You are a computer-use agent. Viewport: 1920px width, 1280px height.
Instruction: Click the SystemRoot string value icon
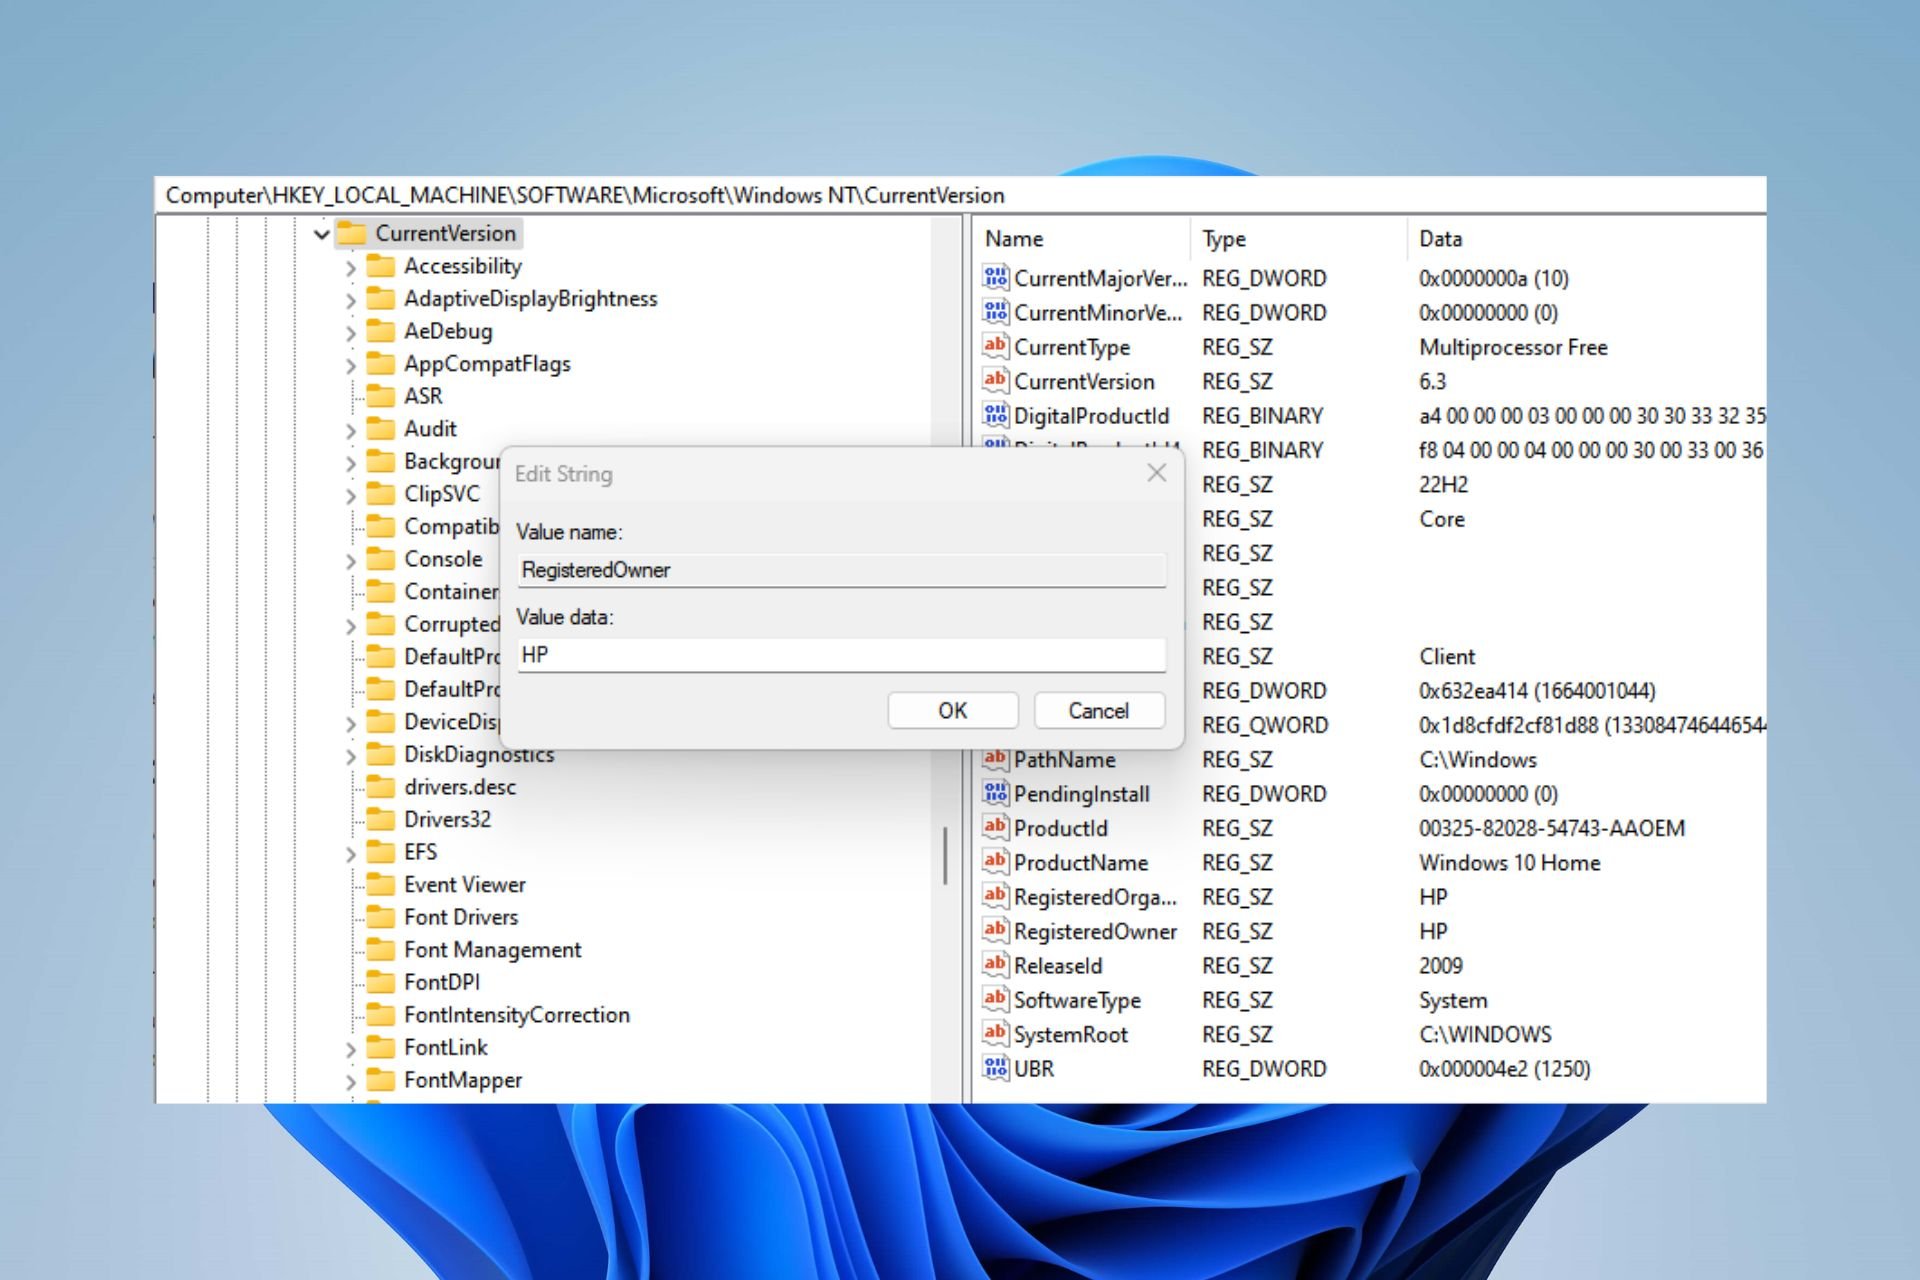[995, 1033]
